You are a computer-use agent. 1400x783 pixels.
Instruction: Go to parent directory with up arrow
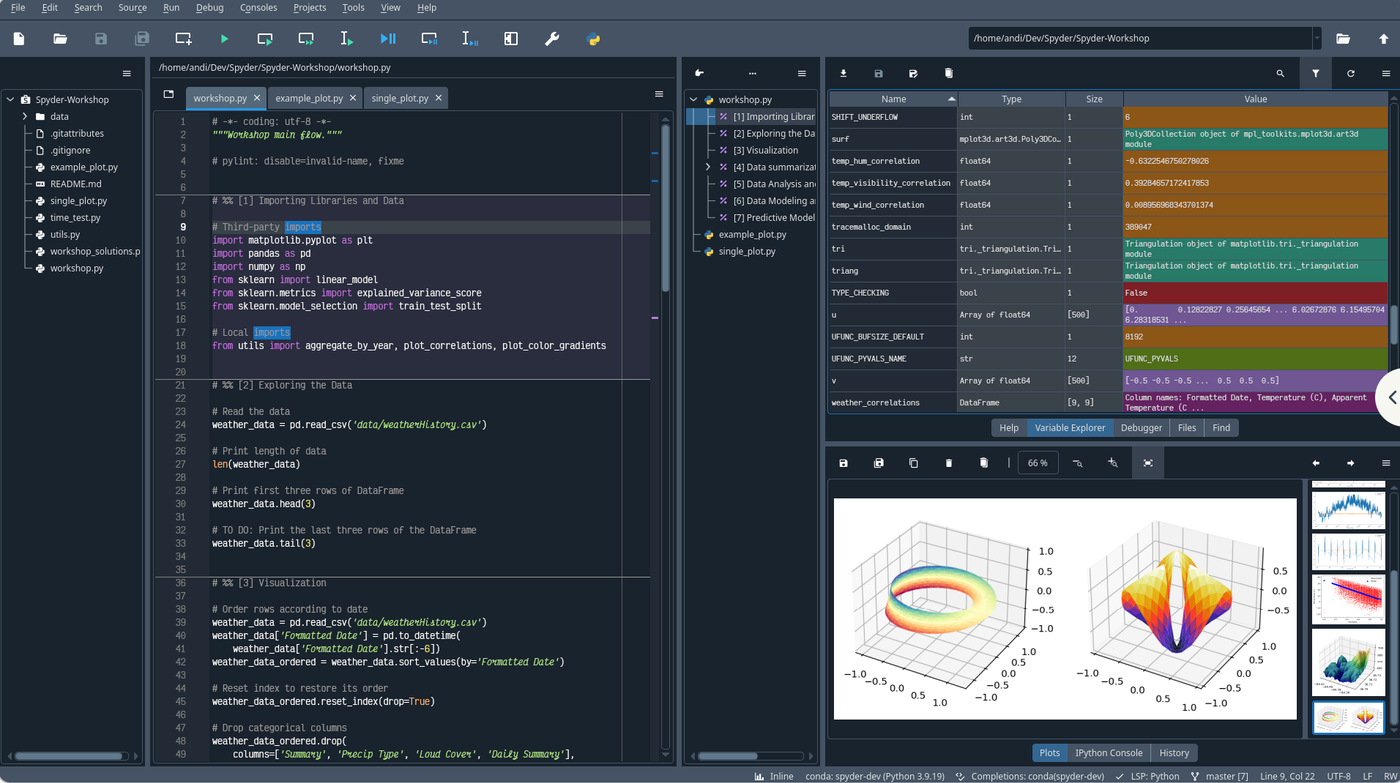click(x=1384, y=39)
